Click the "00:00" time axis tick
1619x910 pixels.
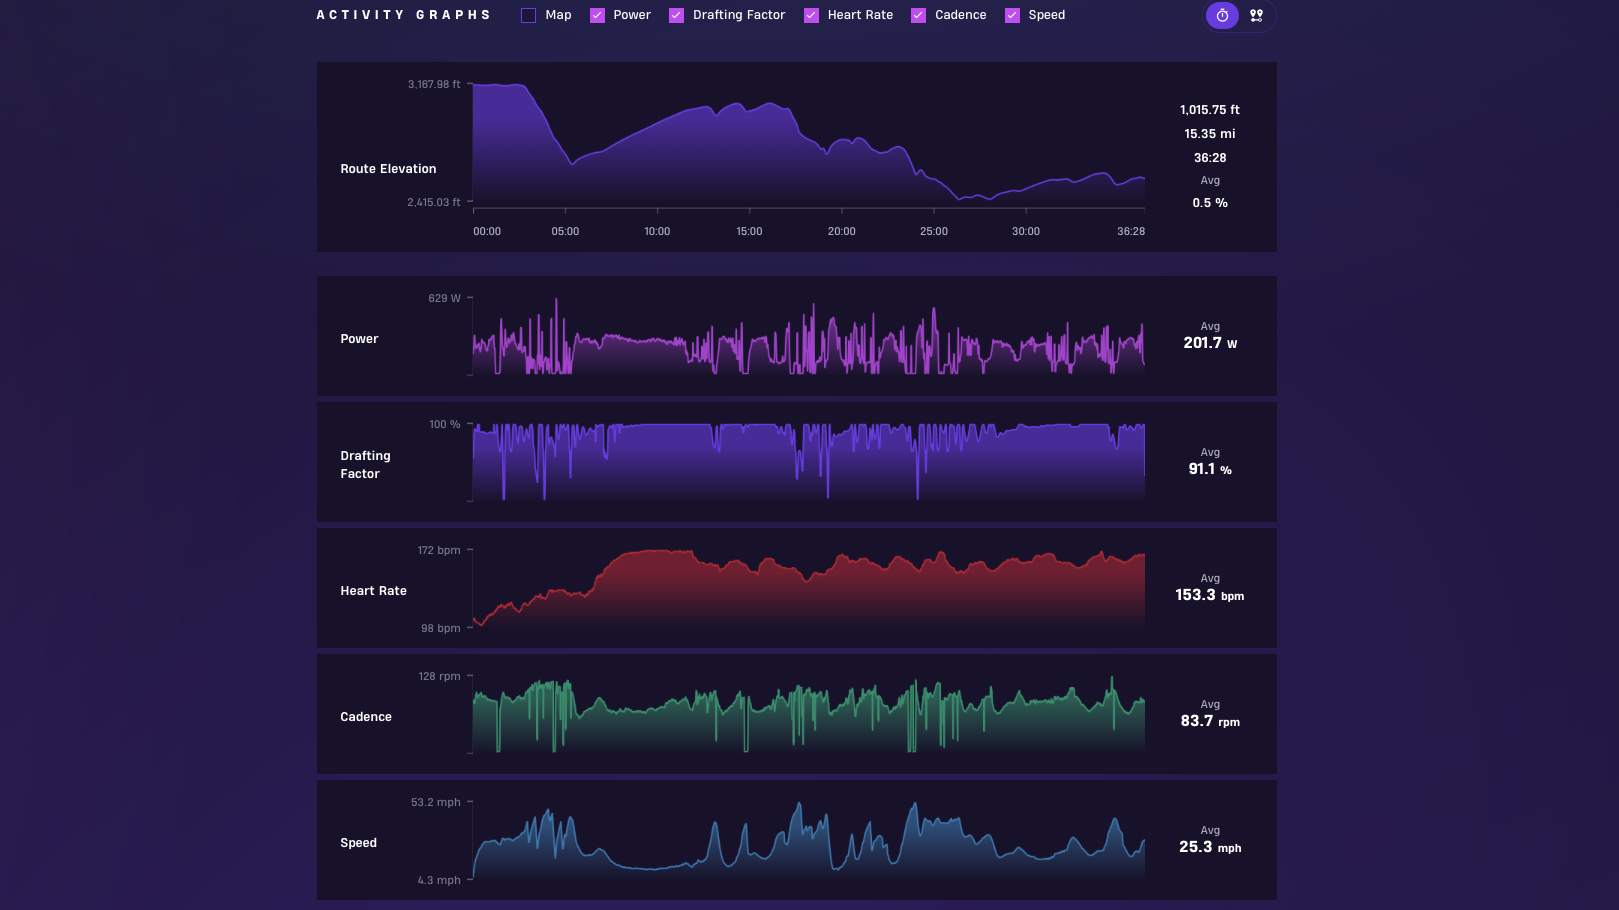(487, 231)
